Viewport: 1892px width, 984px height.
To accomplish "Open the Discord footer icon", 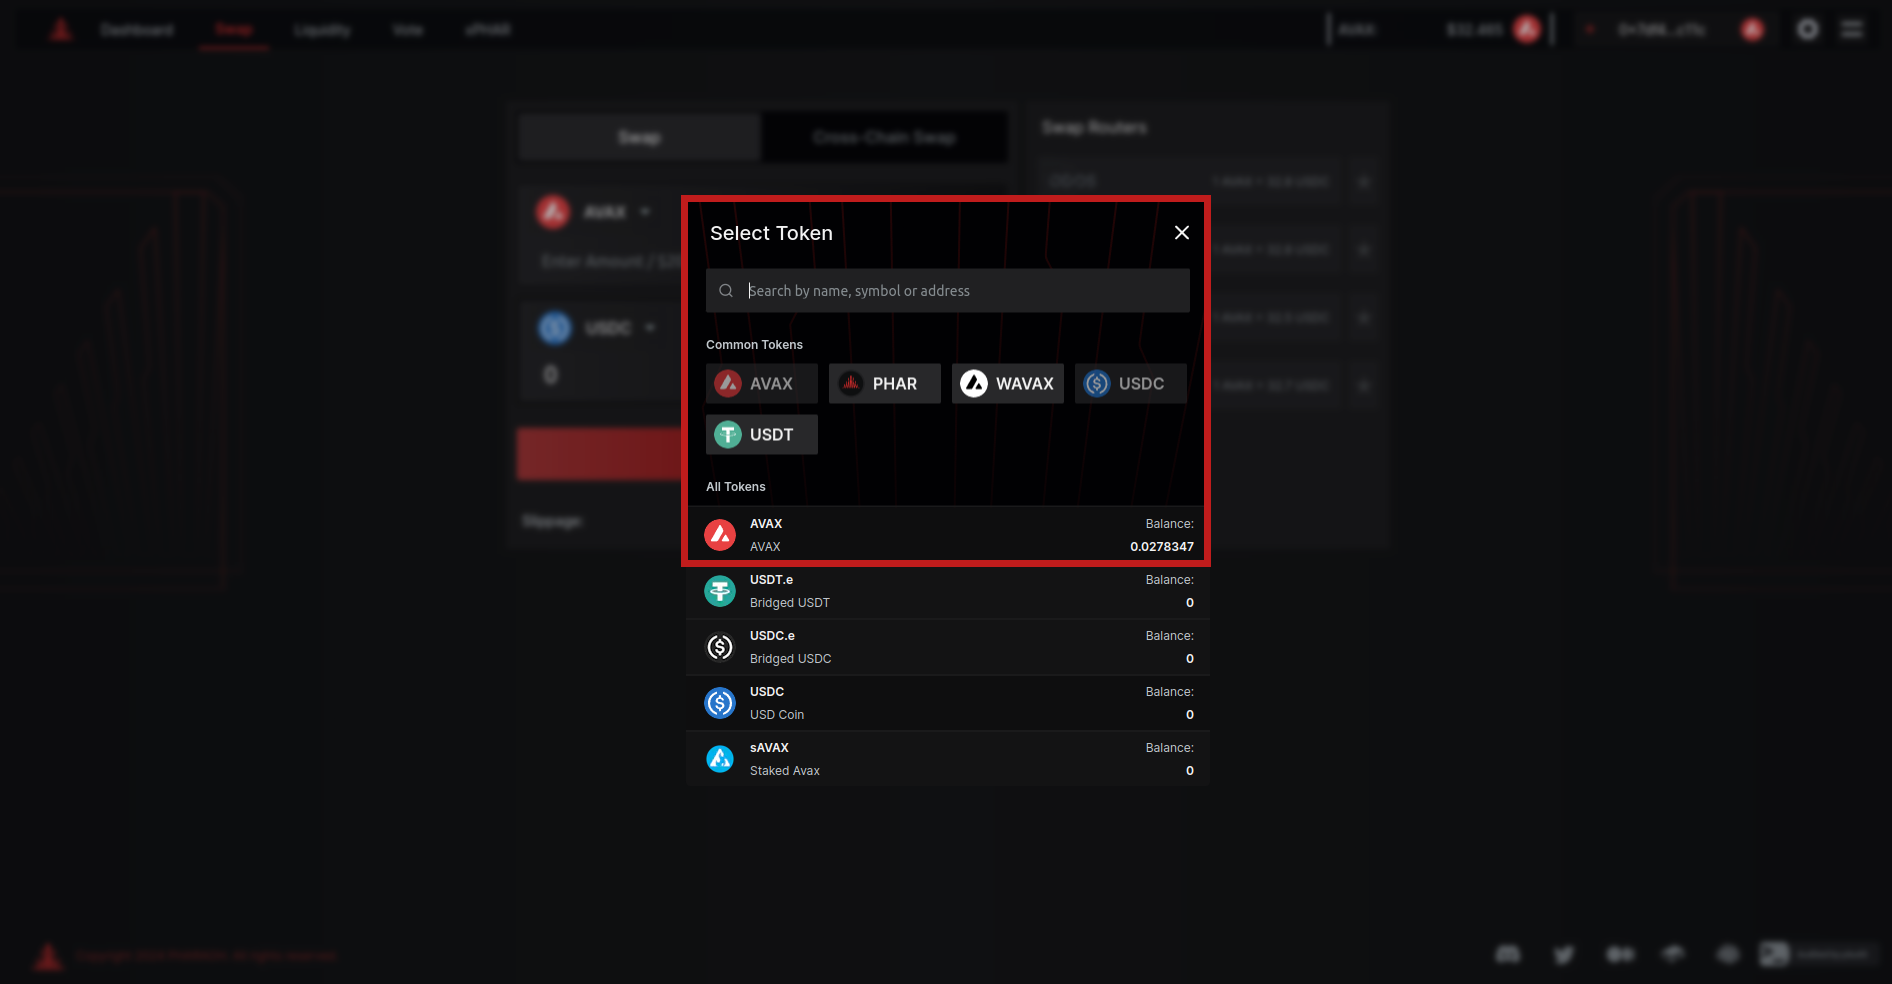I will (1508, 954).
